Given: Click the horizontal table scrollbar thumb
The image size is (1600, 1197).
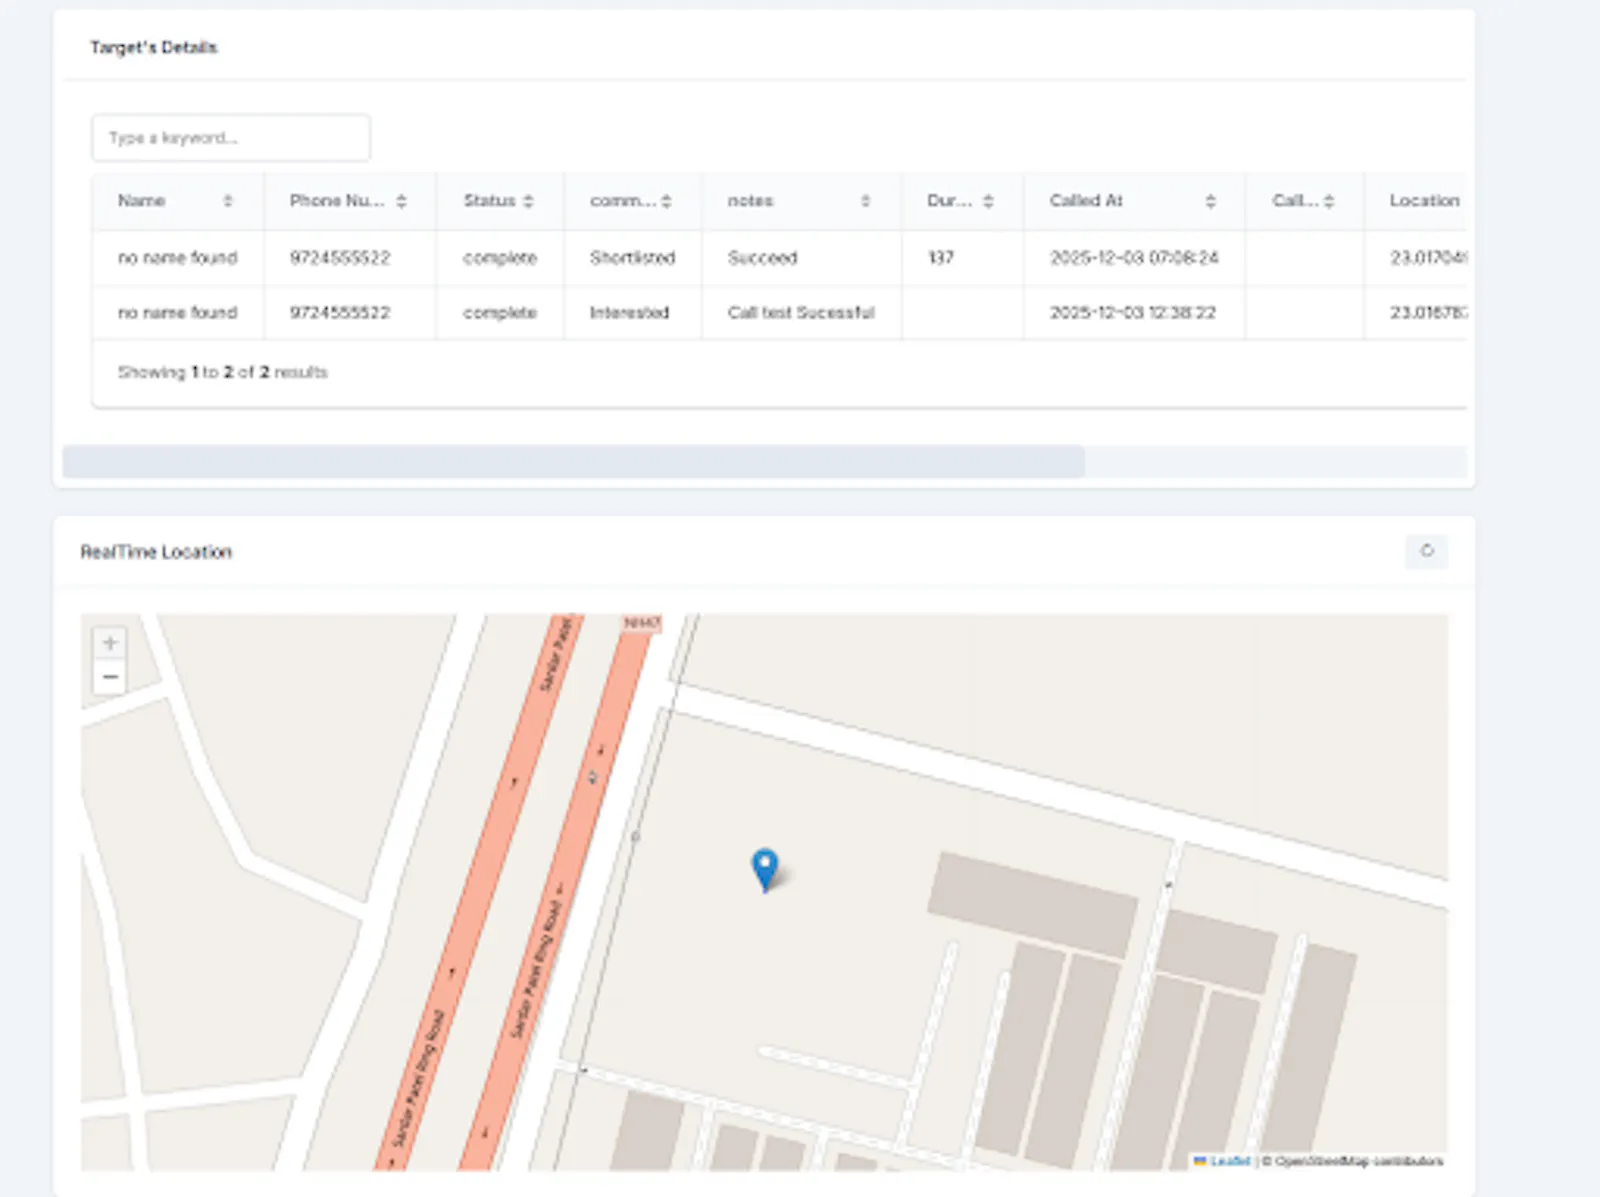Looking at the screenshot, I should pyautogui.click(x=574, y=462).
